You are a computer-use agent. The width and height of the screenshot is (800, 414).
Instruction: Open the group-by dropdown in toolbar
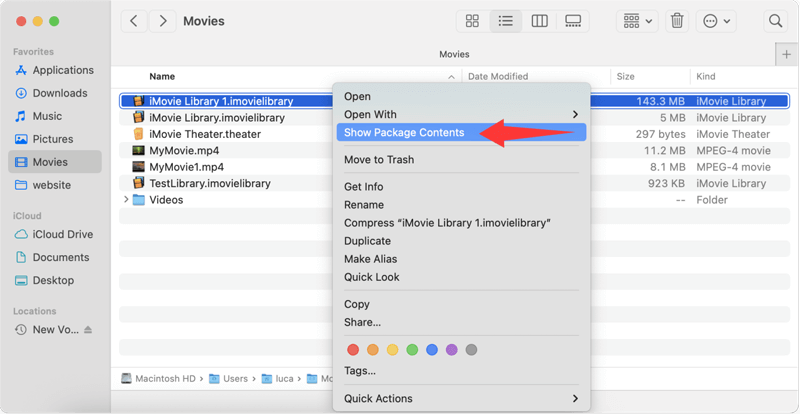click(x=637, y=21)
